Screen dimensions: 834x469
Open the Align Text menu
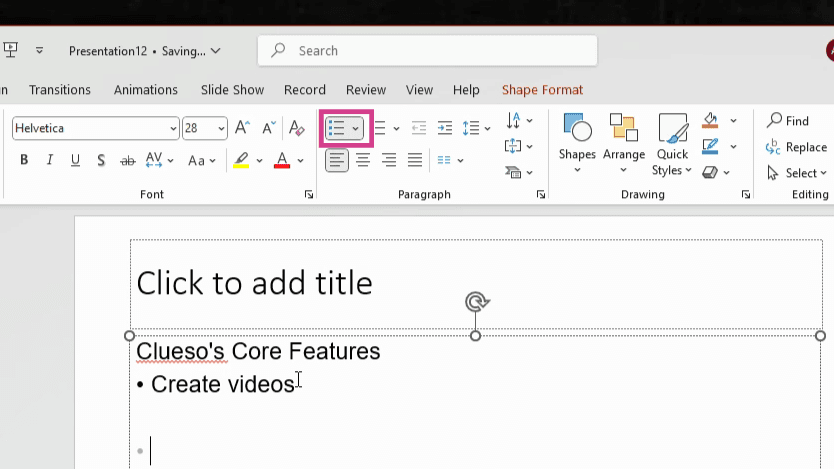click(519, 146)
